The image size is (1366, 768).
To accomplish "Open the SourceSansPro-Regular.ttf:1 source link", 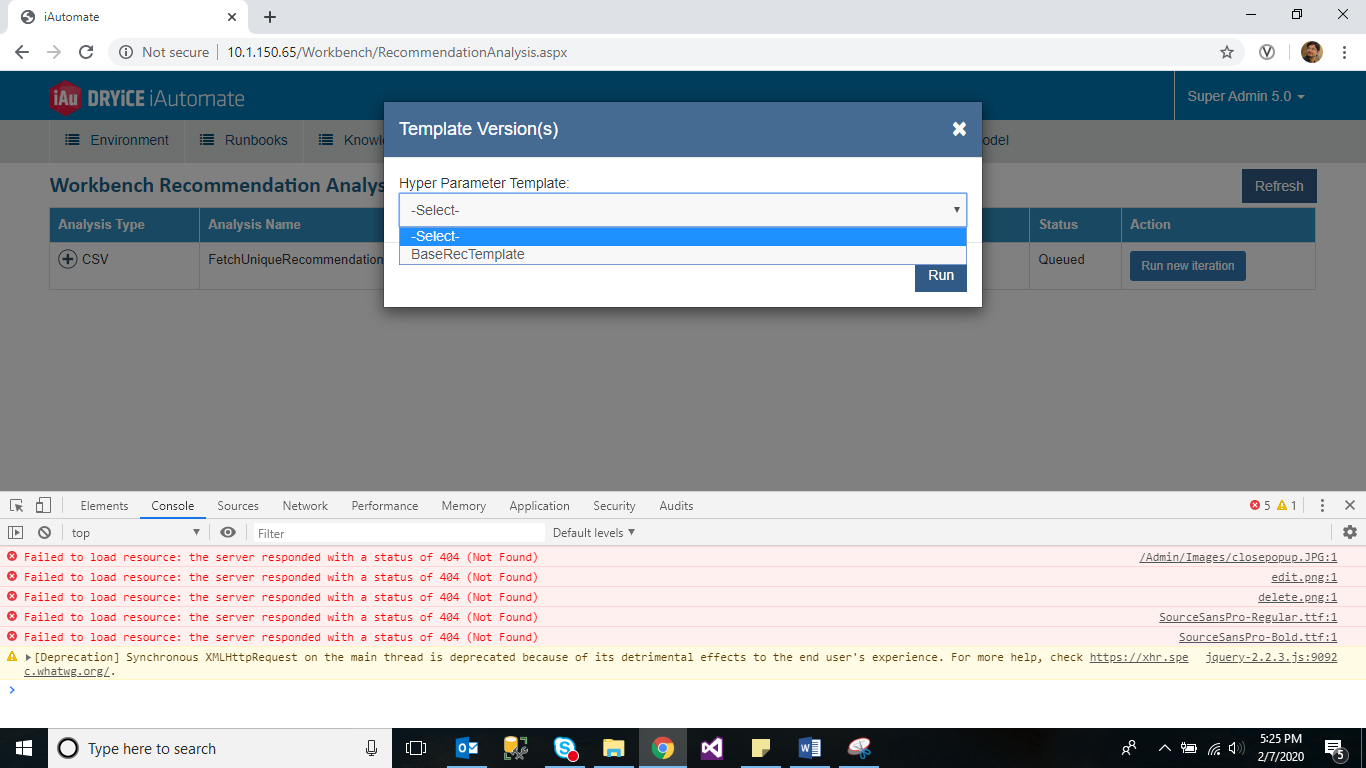I will 1248,617.
